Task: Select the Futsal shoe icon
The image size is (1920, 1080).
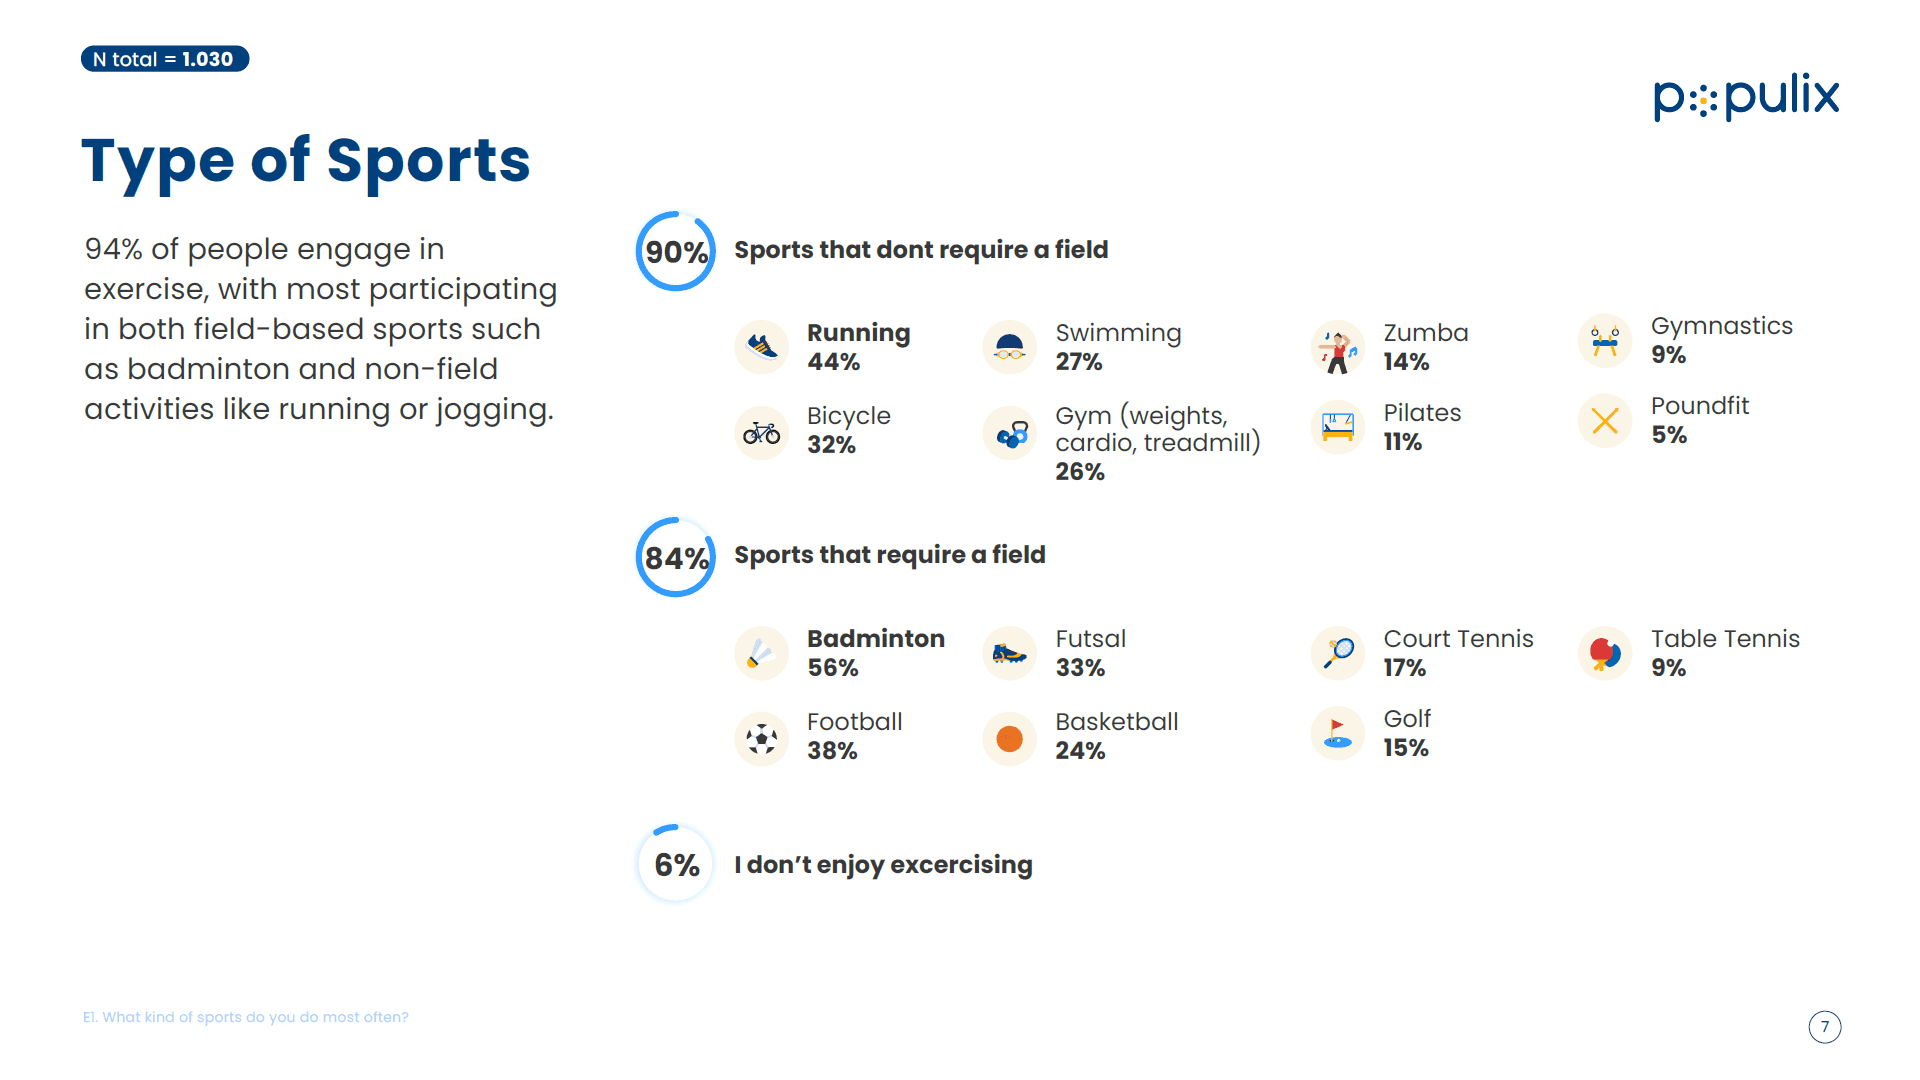Action: click(x=1010, y=653)
